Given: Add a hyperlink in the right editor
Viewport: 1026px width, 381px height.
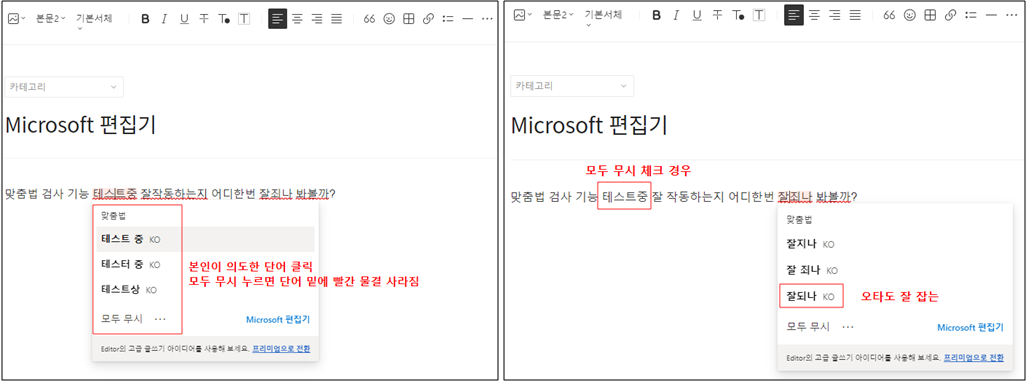Looking at the screenshot, I should coord(951,15).
